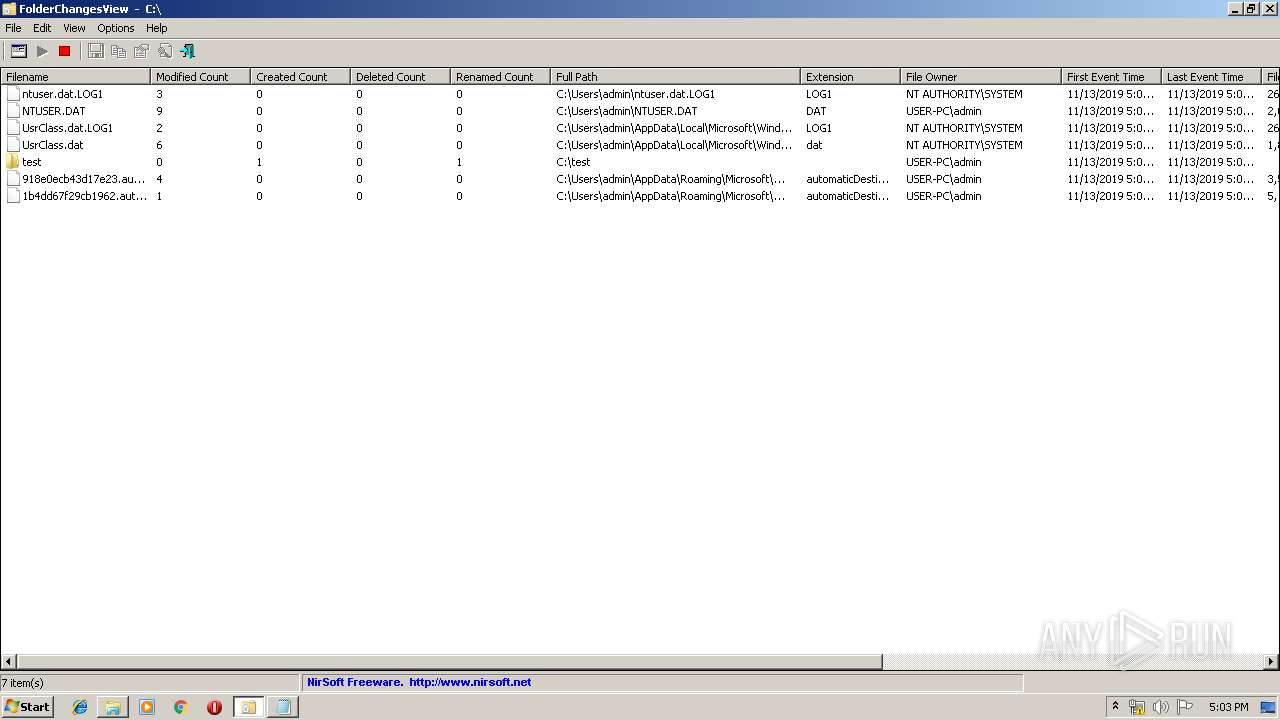Sort by the Modified Count column header
This screenshot has height=720, width=1280.
pos(200,76)
